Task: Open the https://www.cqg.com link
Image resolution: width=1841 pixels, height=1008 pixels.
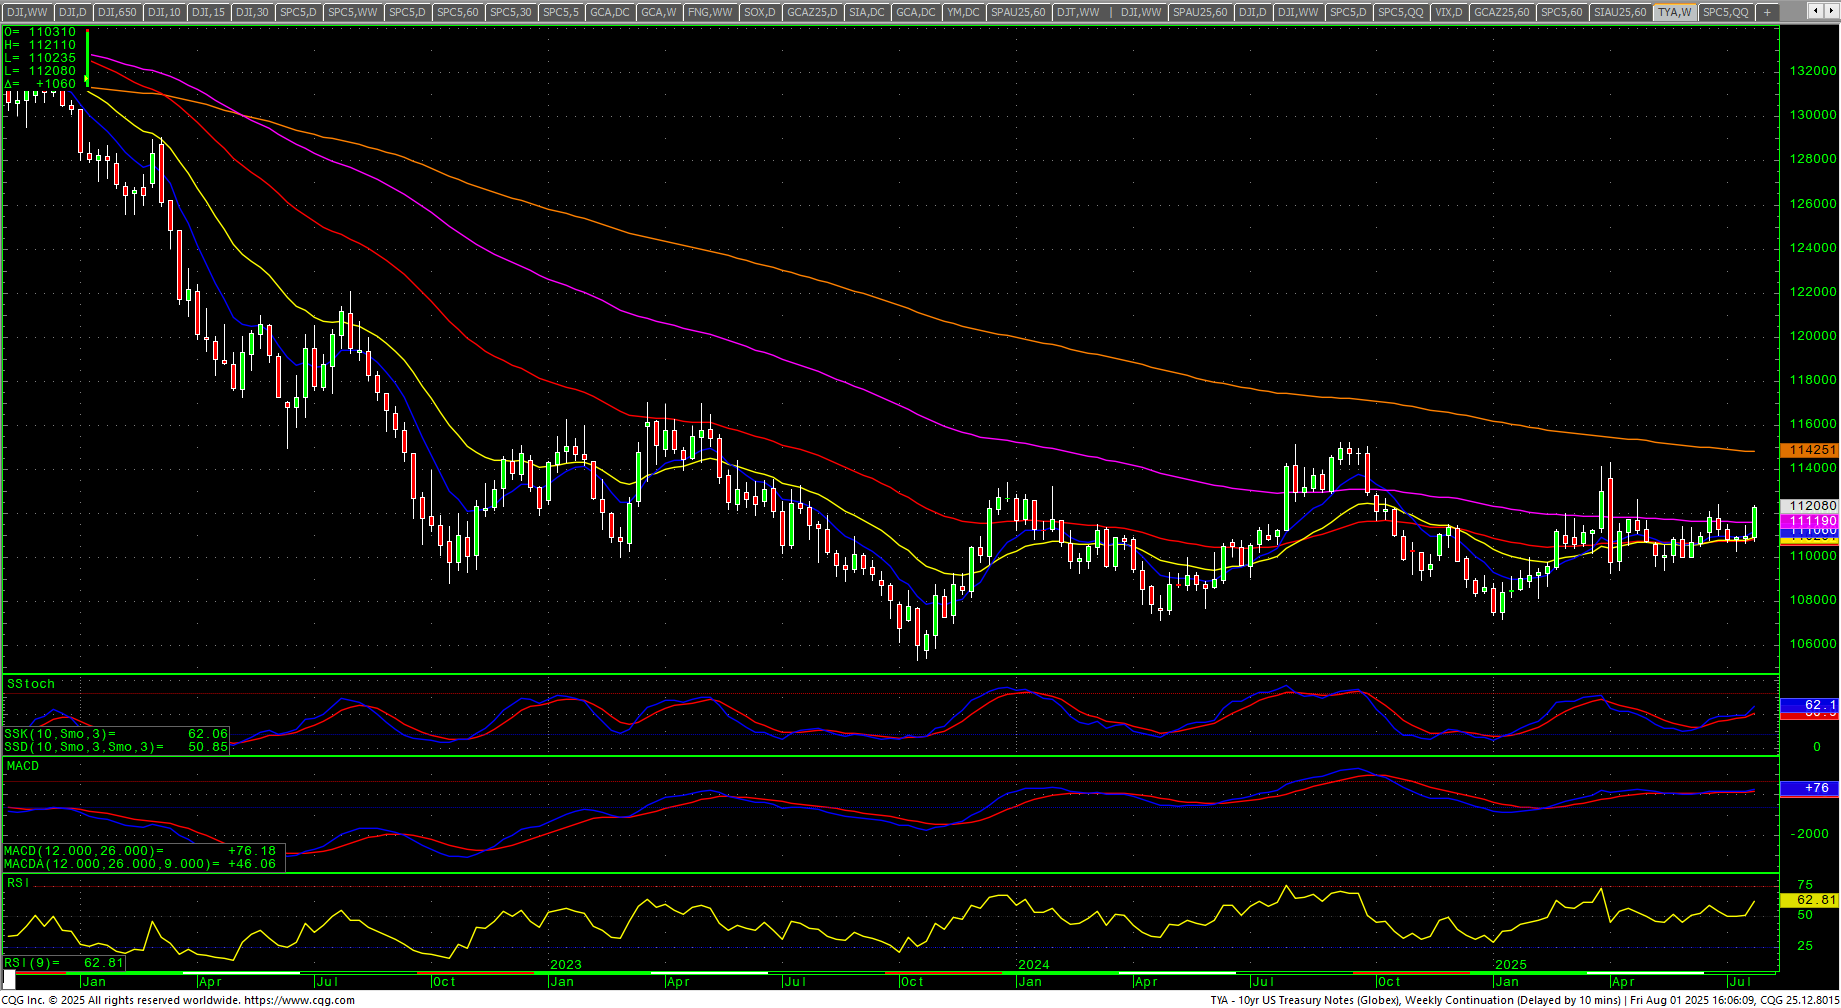Action: tap(299, 1000)
